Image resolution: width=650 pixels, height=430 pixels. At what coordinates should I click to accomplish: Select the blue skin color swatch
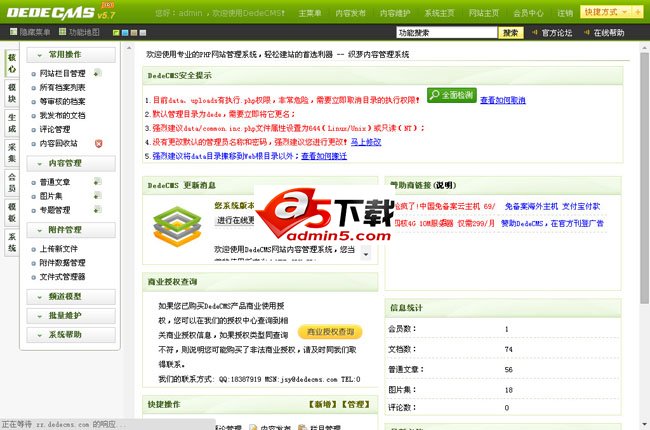pyautogui.click(x=125, y=33)
